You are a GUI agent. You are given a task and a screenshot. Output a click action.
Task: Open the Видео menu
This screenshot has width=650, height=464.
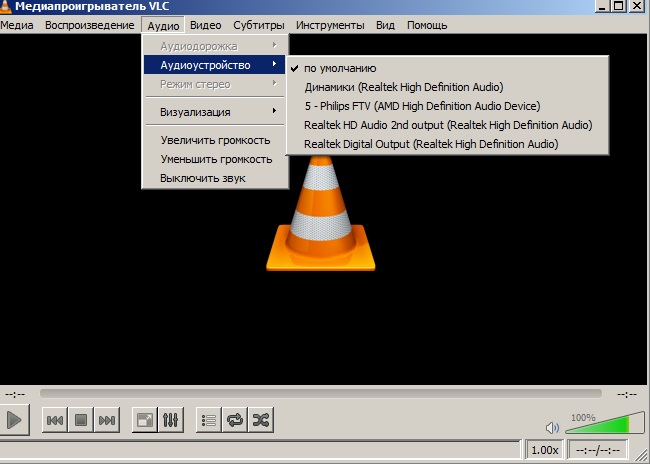pos(206,25)
